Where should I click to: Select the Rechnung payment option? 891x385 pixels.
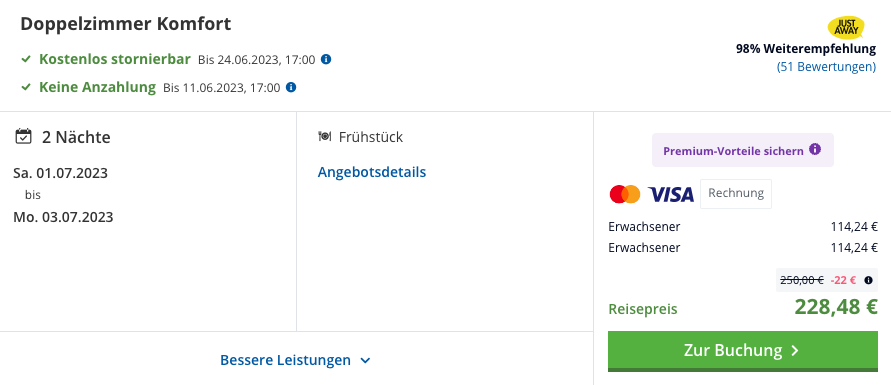click(736, 194)
